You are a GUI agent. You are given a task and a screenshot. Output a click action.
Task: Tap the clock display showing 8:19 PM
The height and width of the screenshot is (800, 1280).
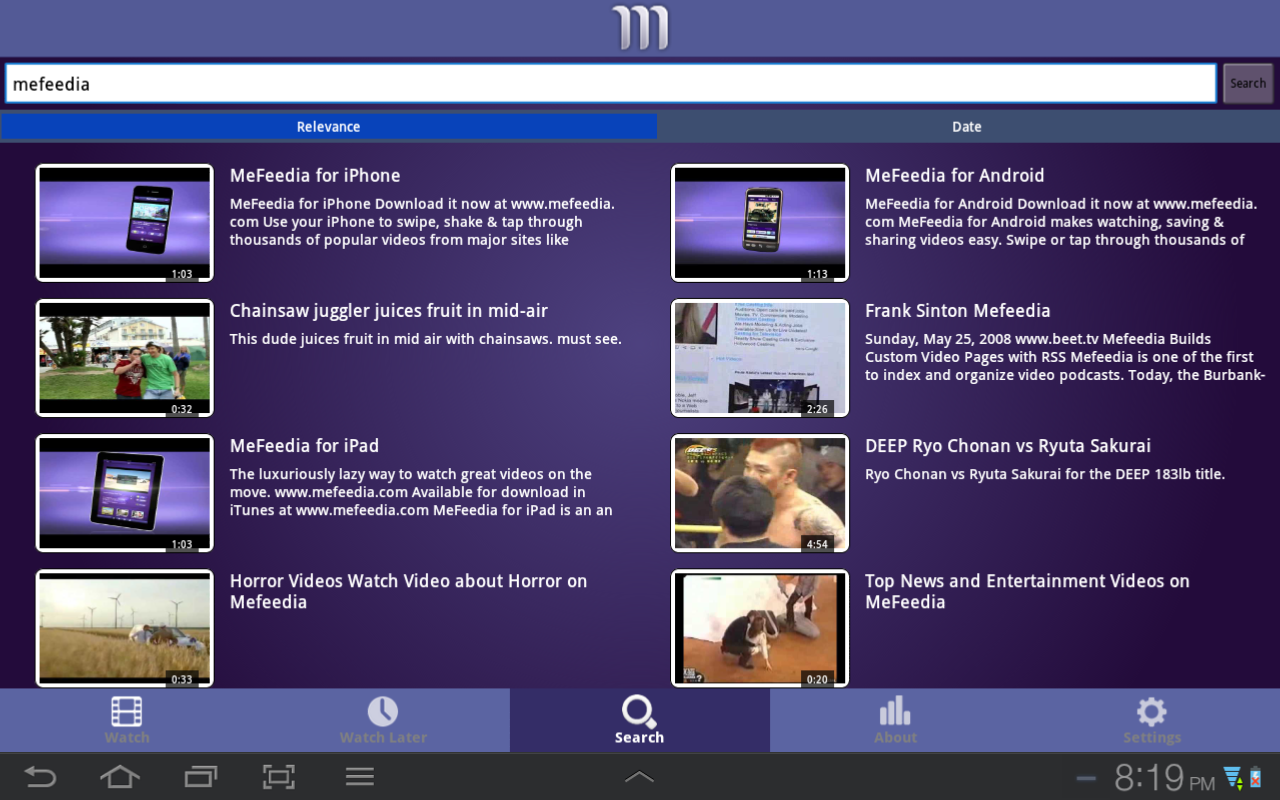click(x=1155, y=777)
